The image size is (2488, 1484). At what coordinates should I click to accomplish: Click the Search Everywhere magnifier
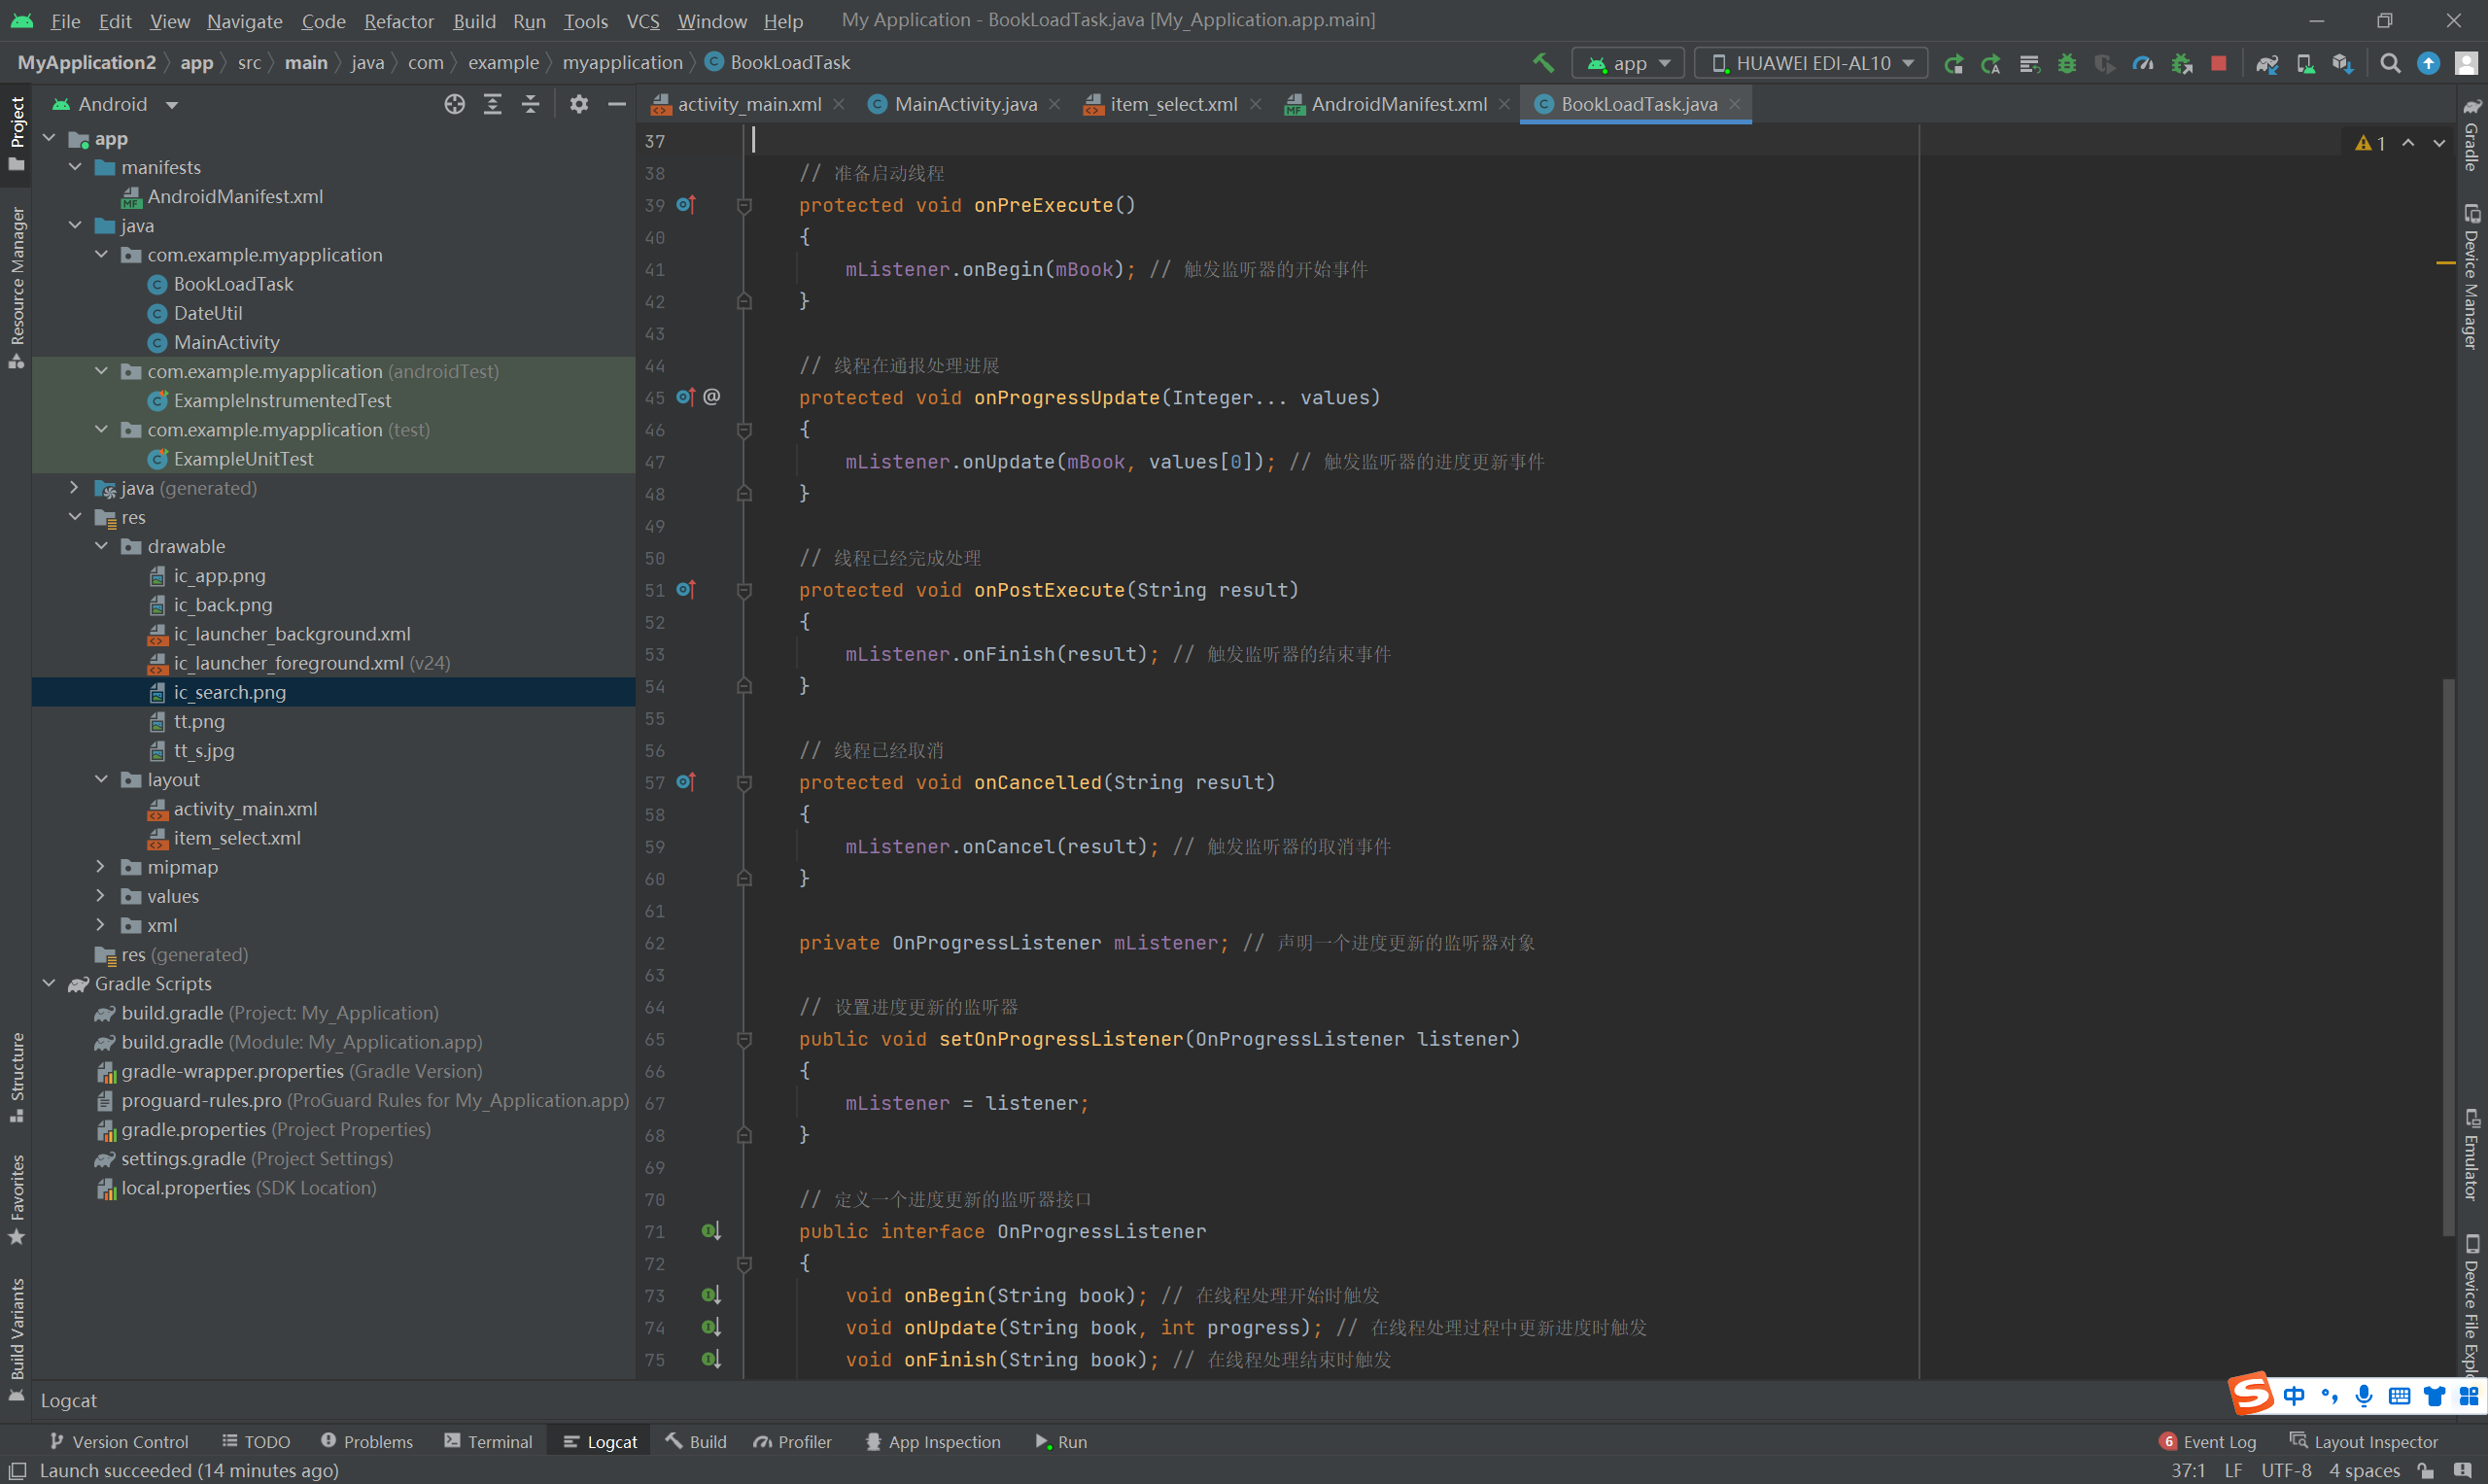coord(2389,63)
